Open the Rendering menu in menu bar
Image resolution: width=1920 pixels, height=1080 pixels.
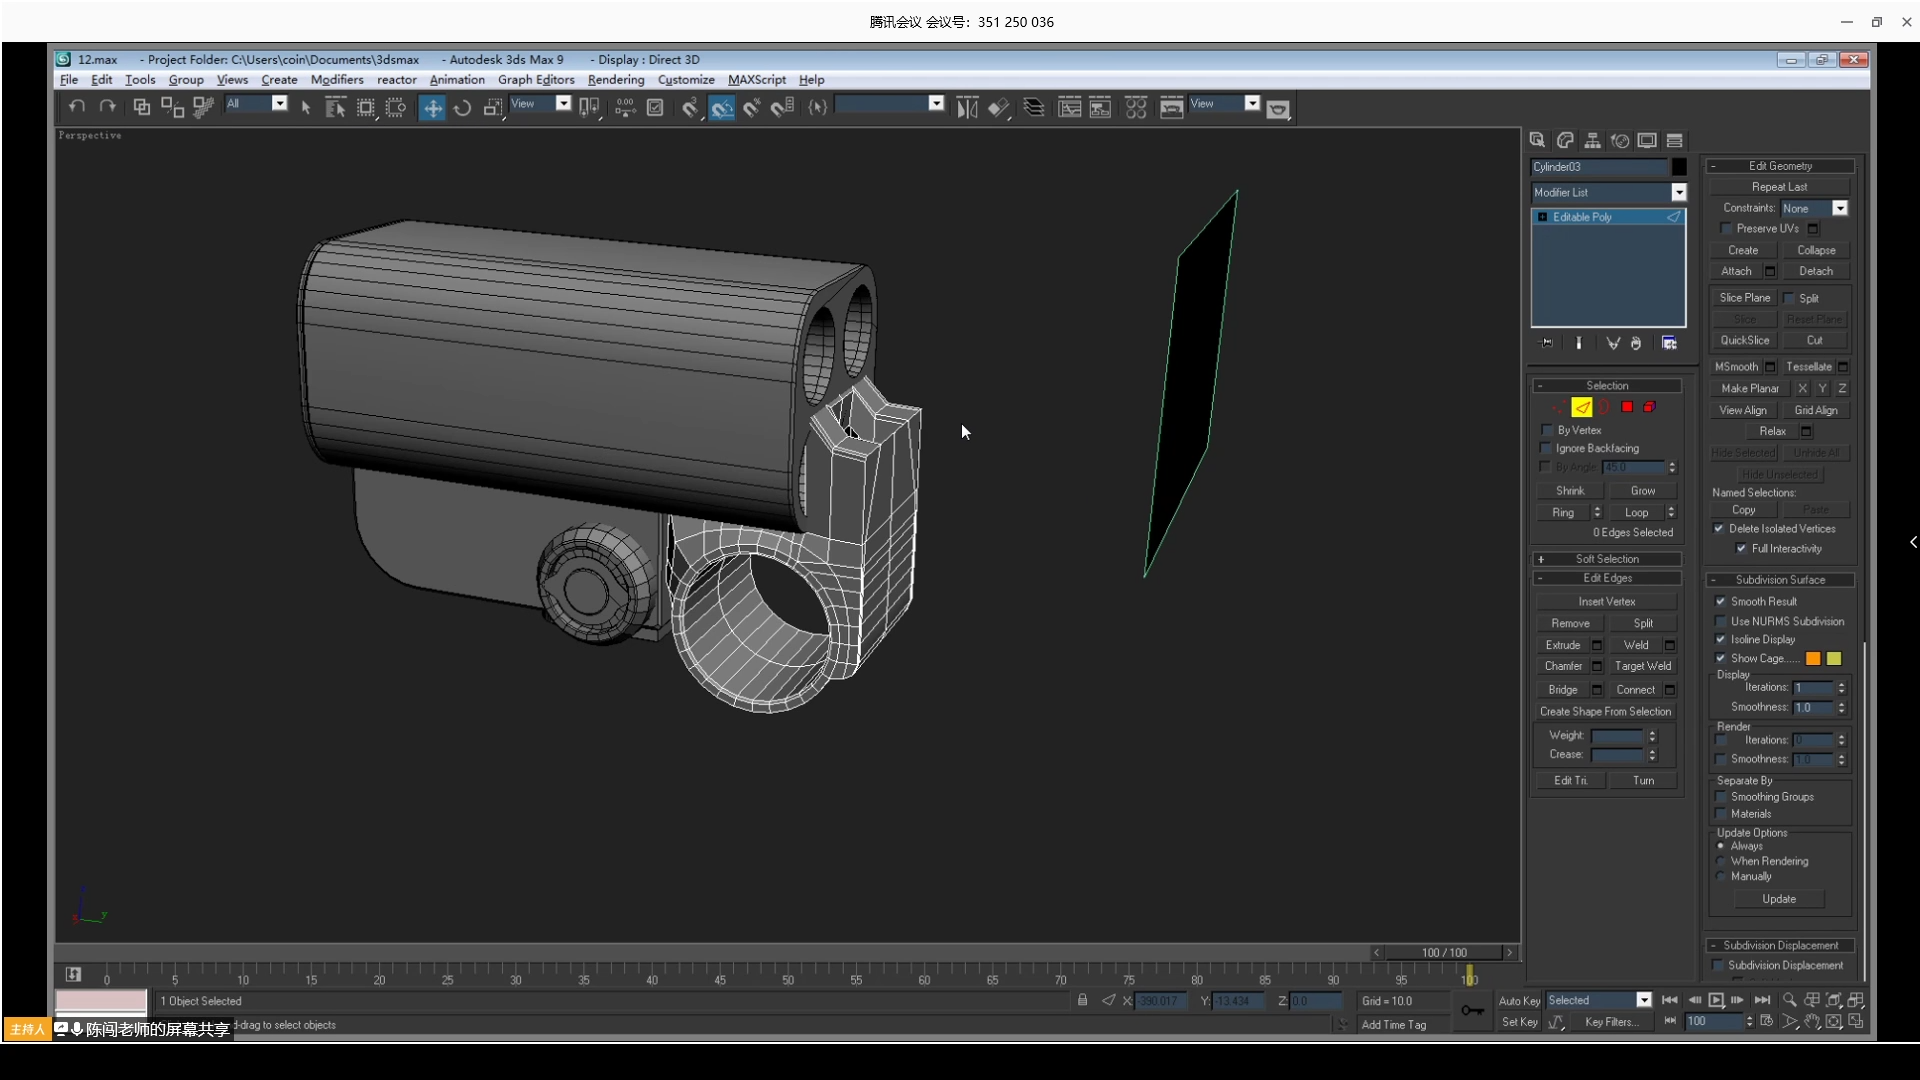tap(616, 79)
